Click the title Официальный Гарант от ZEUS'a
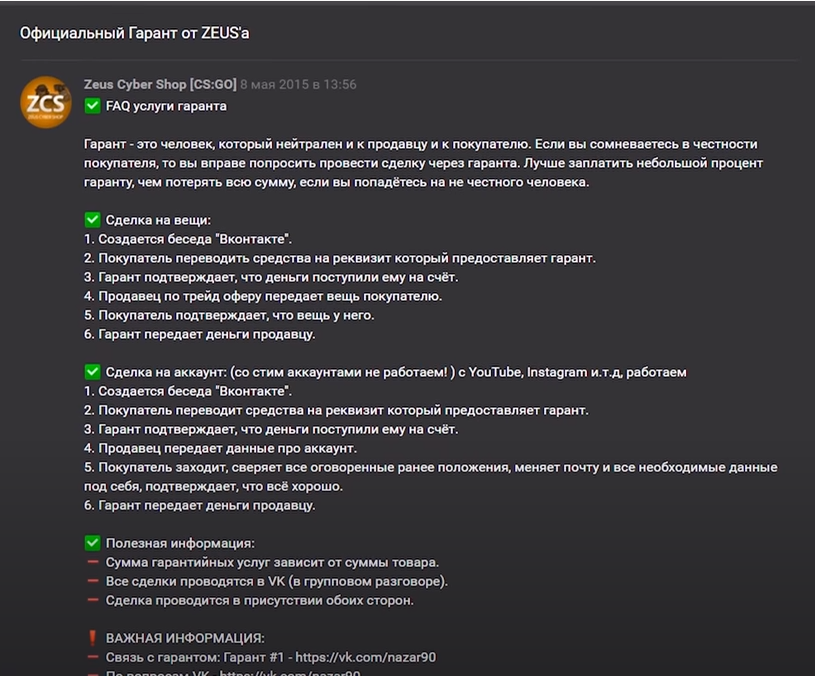Viewport: 815px width, 676px height. click(135, 33)
